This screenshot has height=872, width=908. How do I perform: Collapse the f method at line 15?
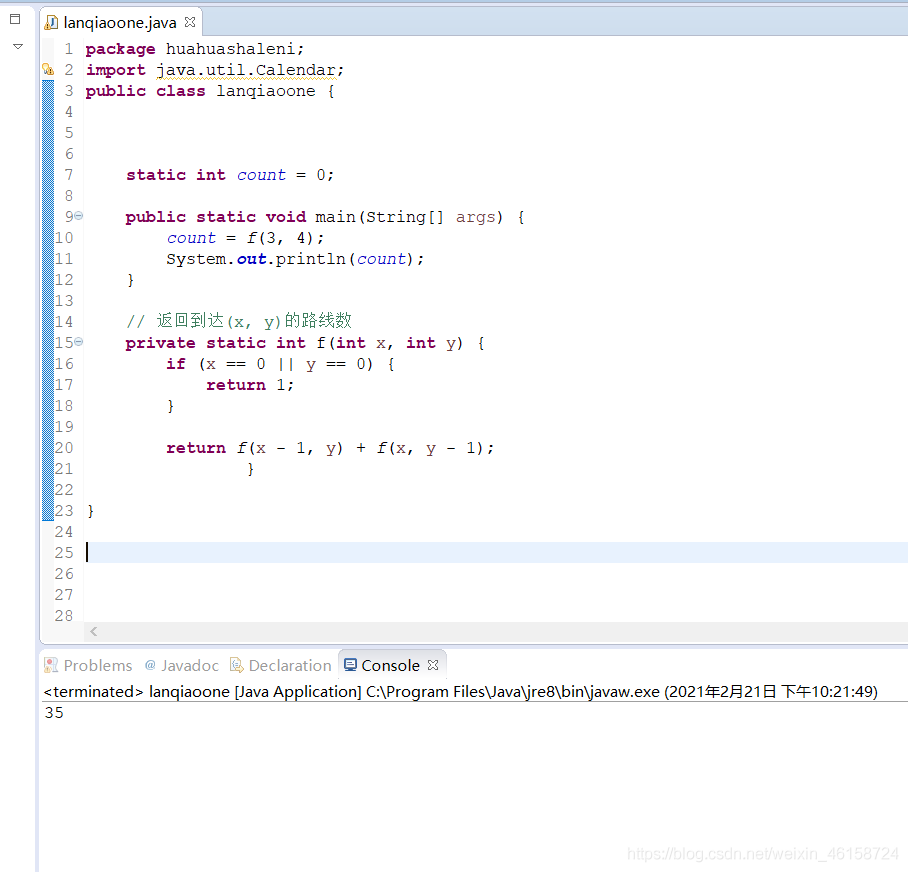(79, 342)
